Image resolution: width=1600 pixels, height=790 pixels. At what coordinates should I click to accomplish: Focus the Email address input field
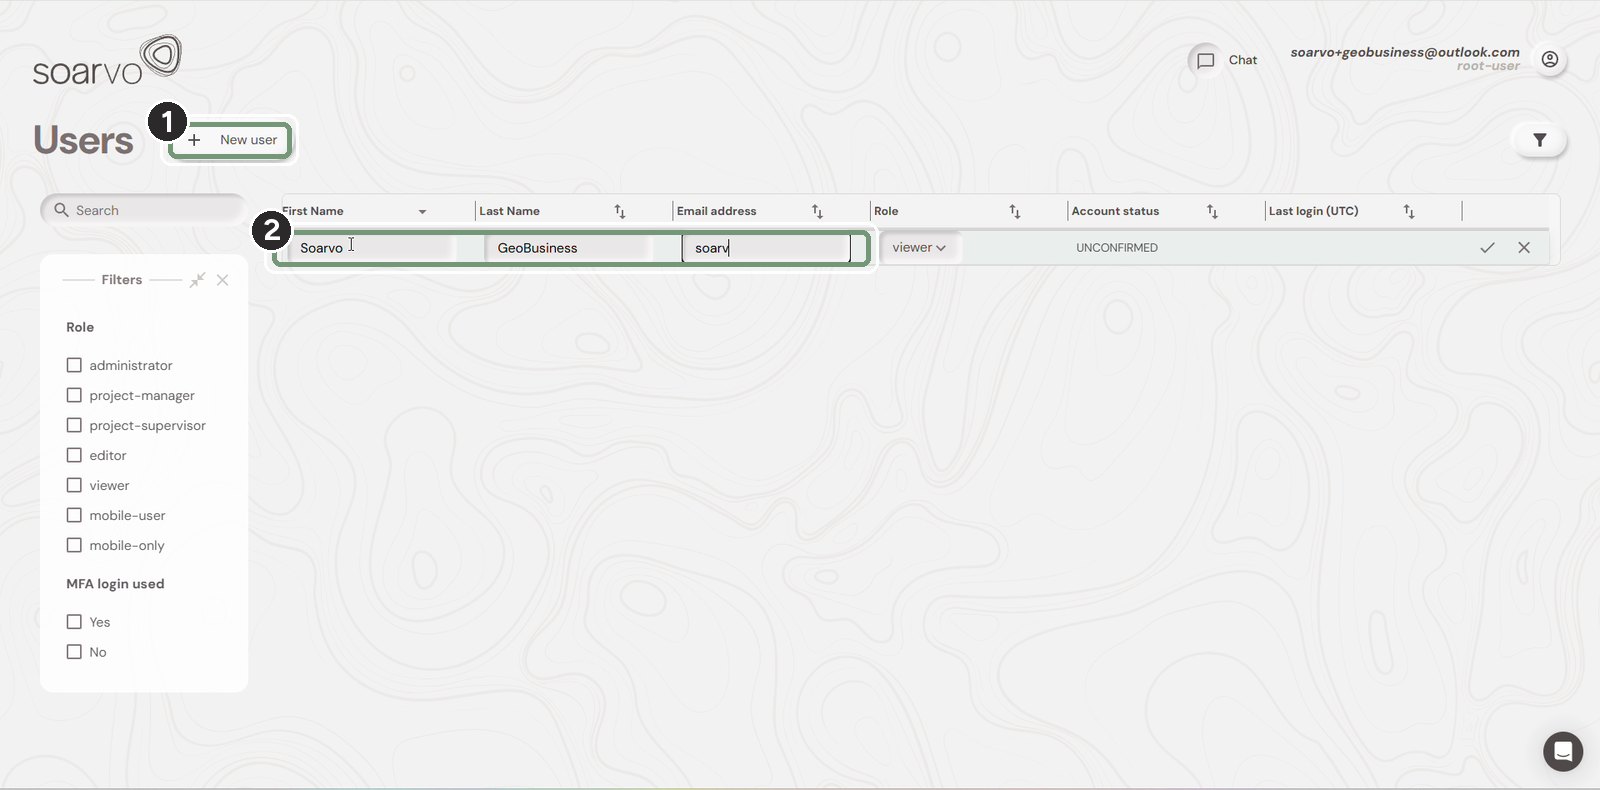[766, 248]
